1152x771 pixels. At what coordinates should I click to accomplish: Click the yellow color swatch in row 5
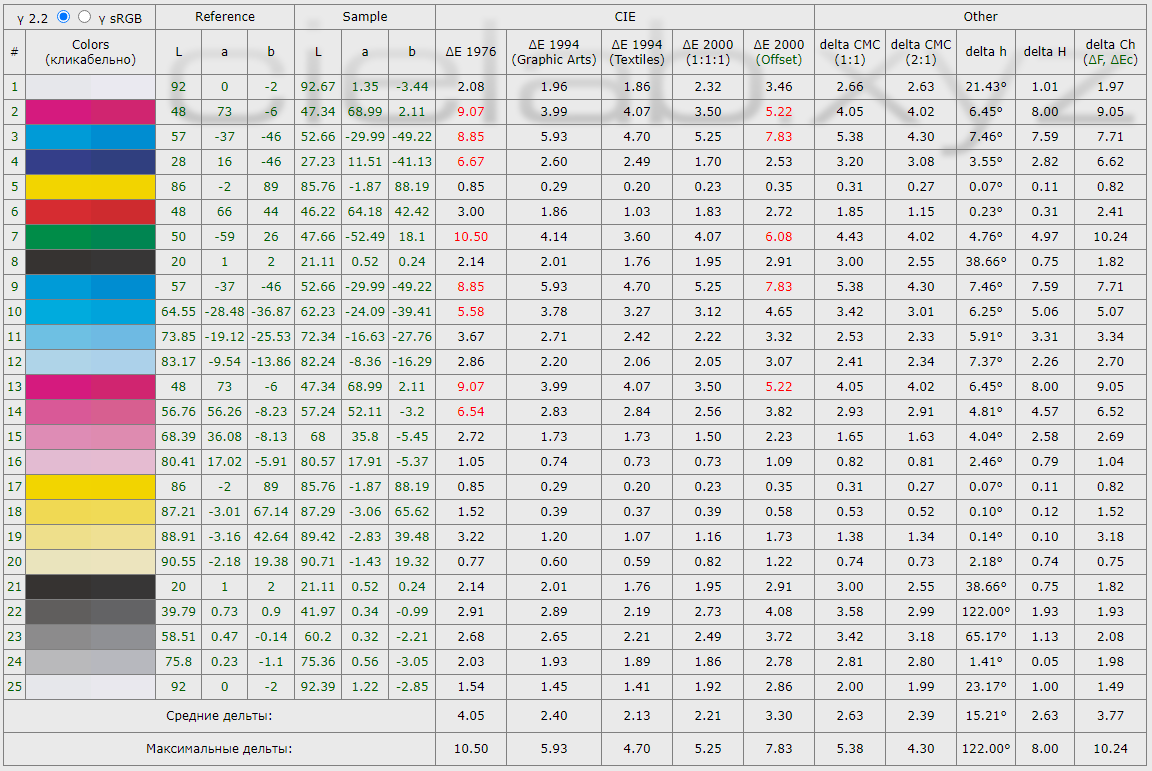coord(90,187)
